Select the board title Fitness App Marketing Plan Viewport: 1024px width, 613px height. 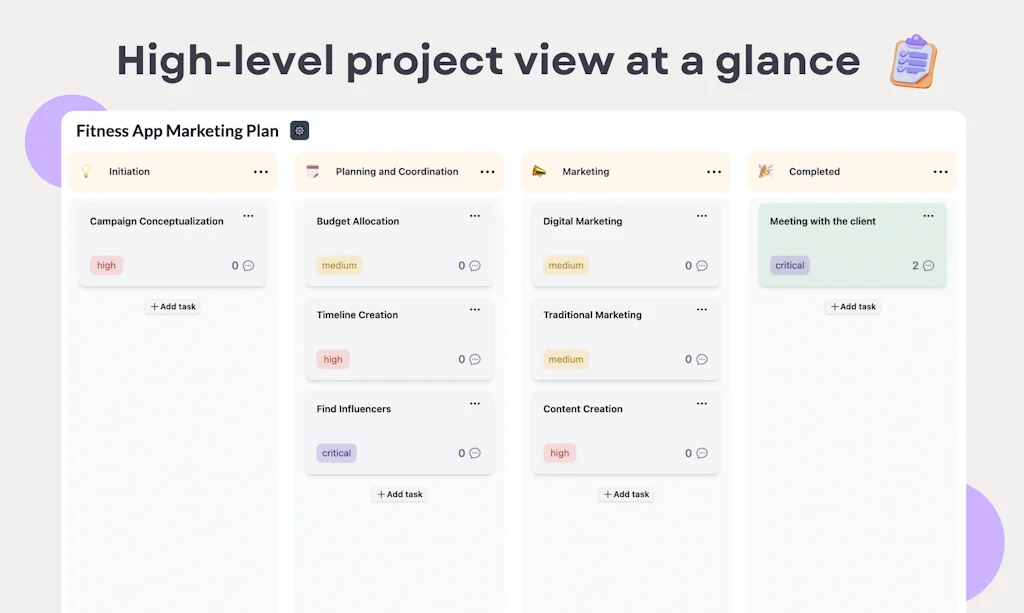pyautogui.click(x=176, y=130)
